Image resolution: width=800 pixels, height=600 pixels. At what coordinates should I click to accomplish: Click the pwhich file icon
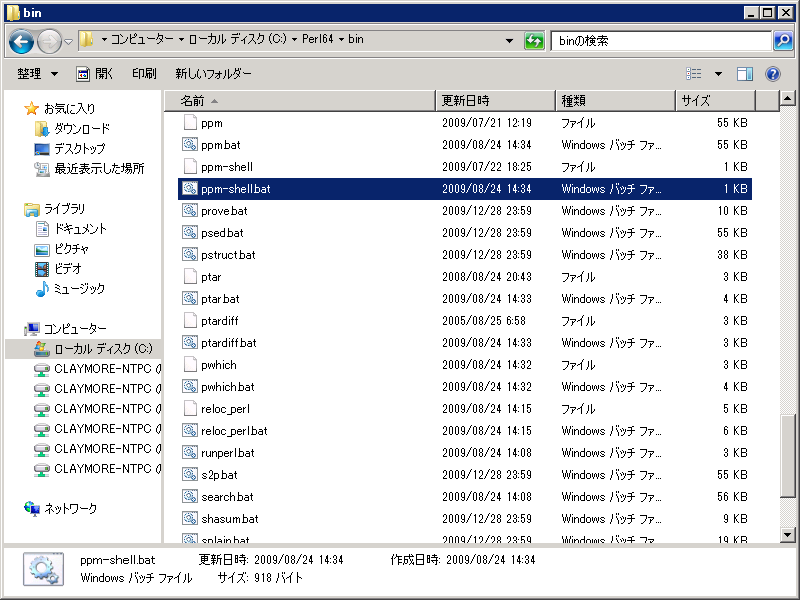(x=190, y=364)
